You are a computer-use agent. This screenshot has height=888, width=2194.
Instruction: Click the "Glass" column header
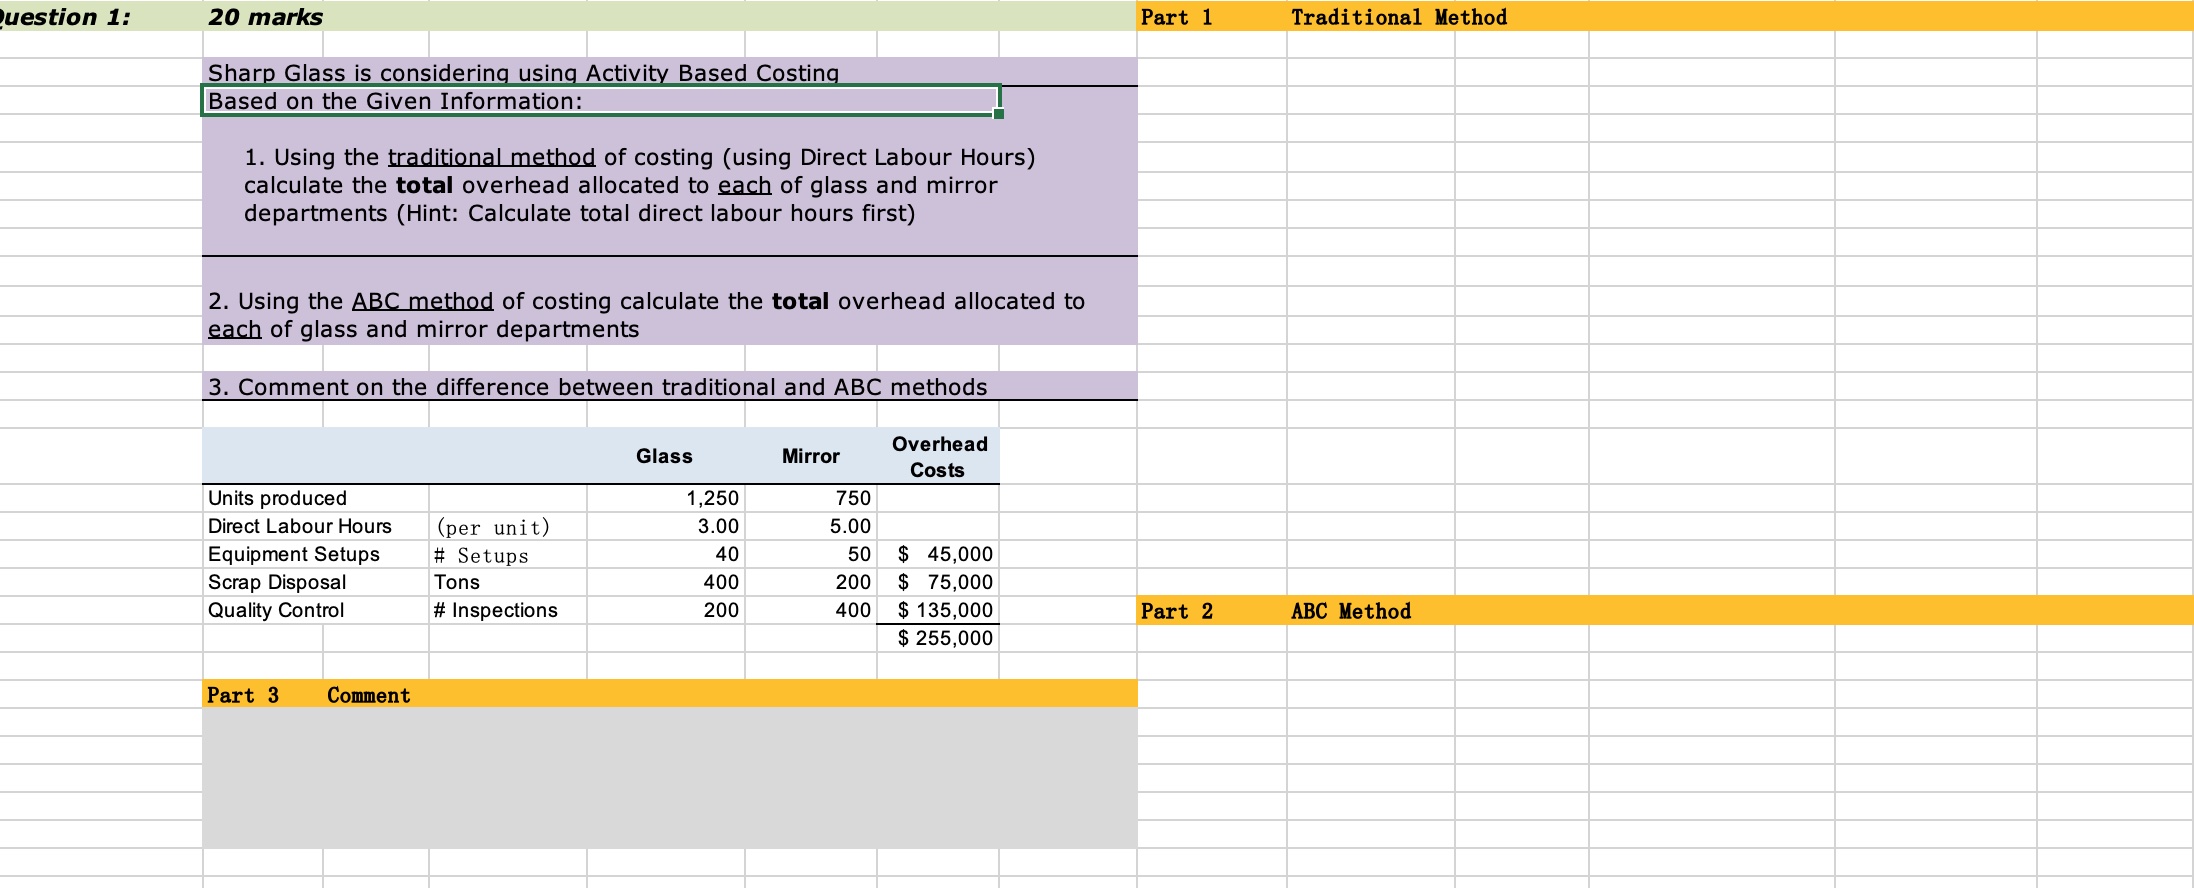[x=665, y=456]
